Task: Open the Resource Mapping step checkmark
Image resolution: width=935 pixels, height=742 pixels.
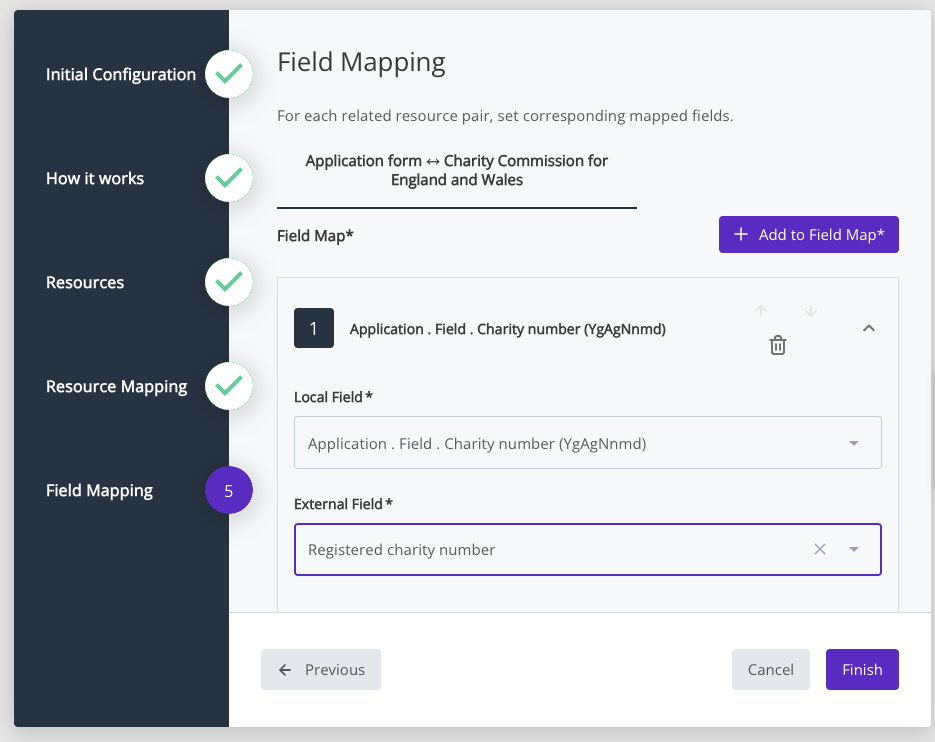Action: pos(229,386)
